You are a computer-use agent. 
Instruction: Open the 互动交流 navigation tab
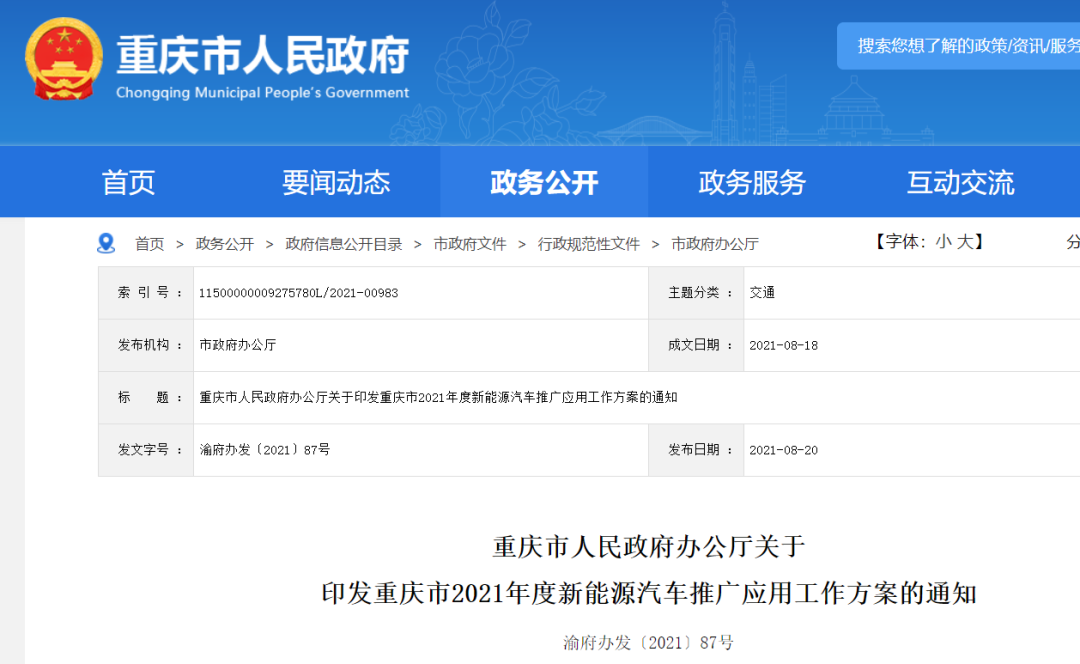tap(960, 182)
